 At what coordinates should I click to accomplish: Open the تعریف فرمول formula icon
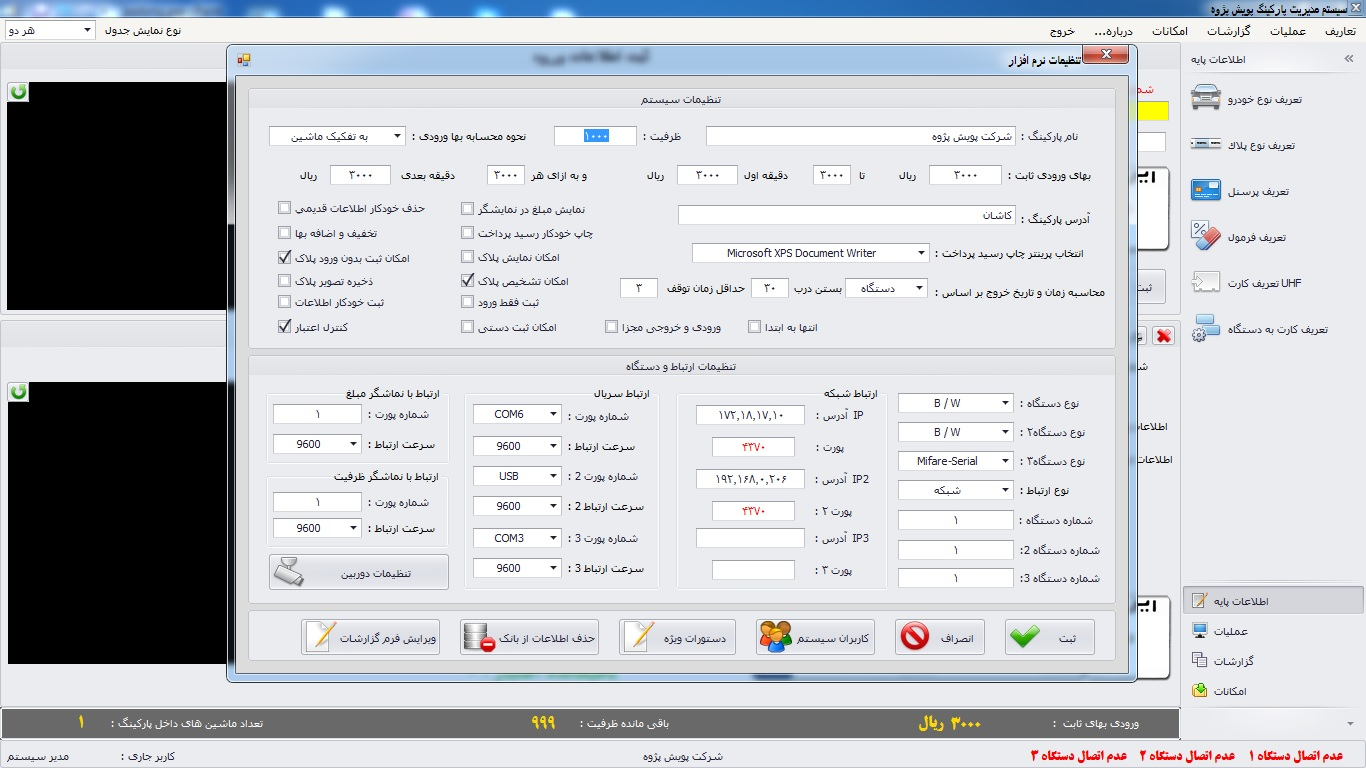(1207, 237)
